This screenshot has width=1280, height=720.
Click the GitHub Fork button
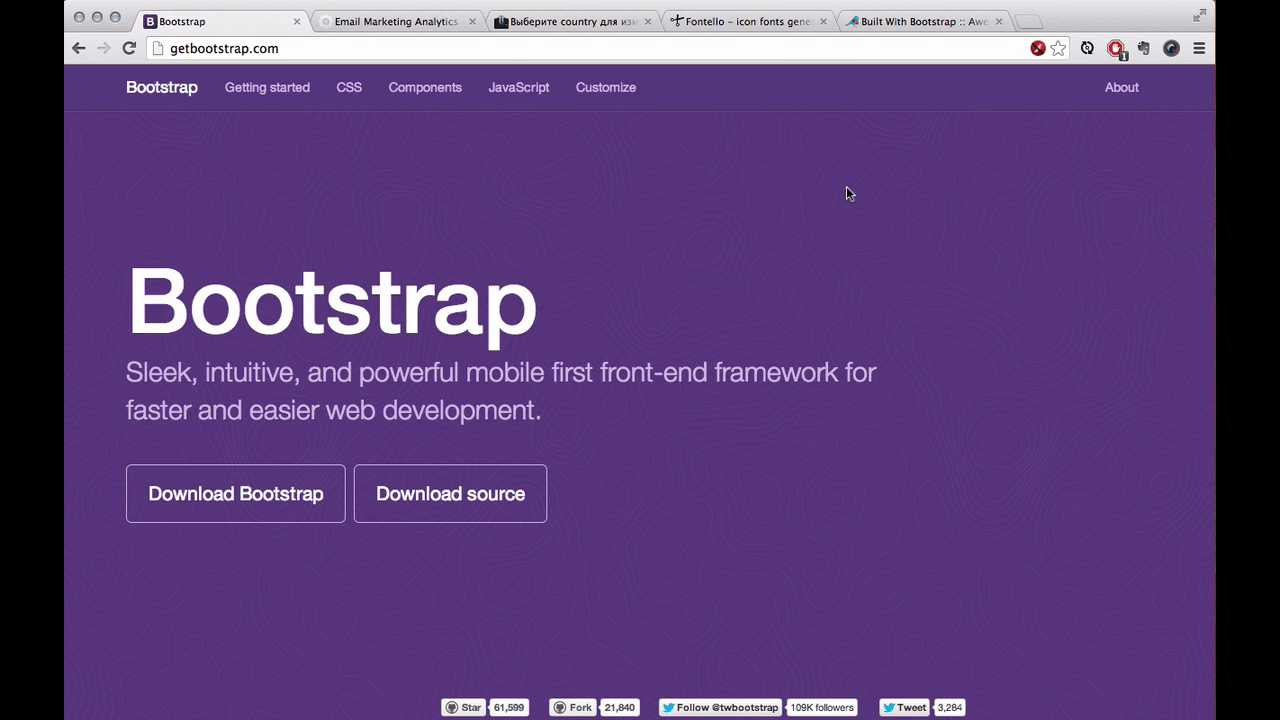click(574, 707)
